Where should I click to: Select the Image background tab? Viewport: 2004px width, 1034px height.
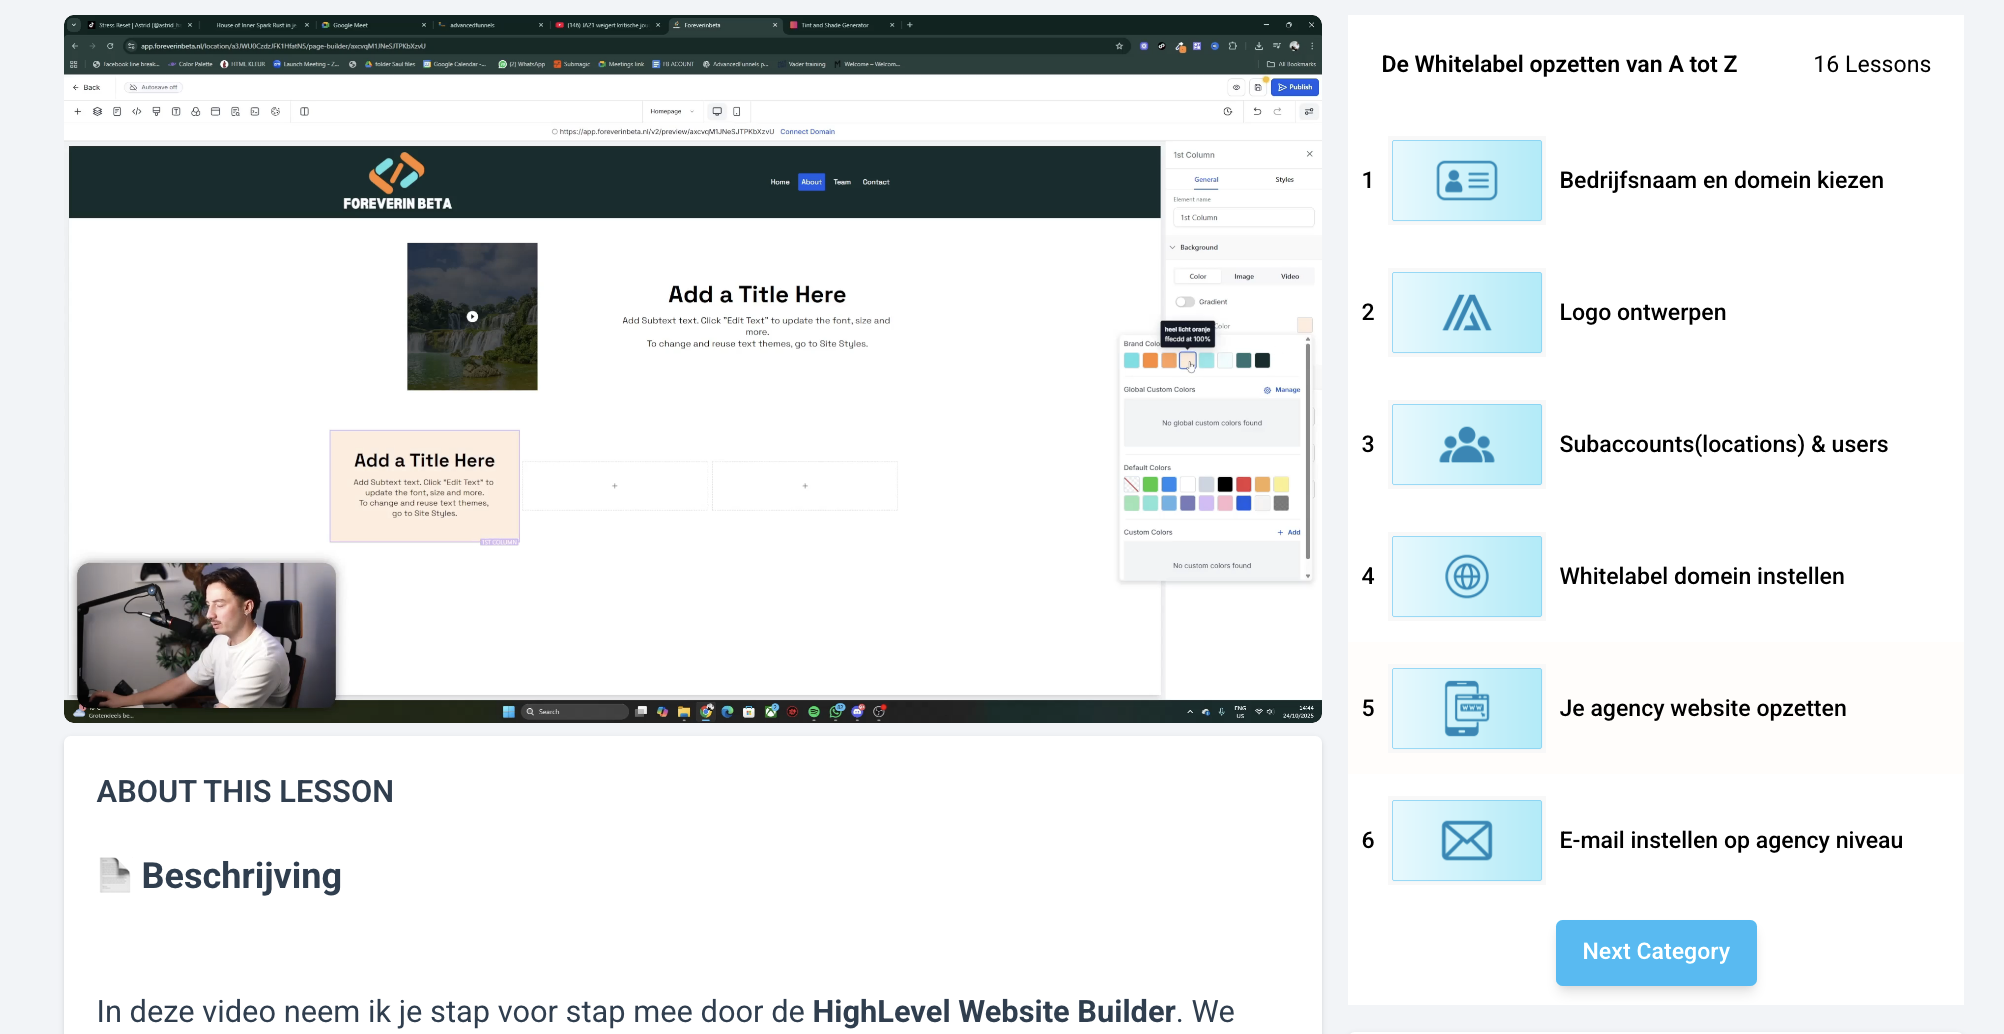coord(1244,276)
